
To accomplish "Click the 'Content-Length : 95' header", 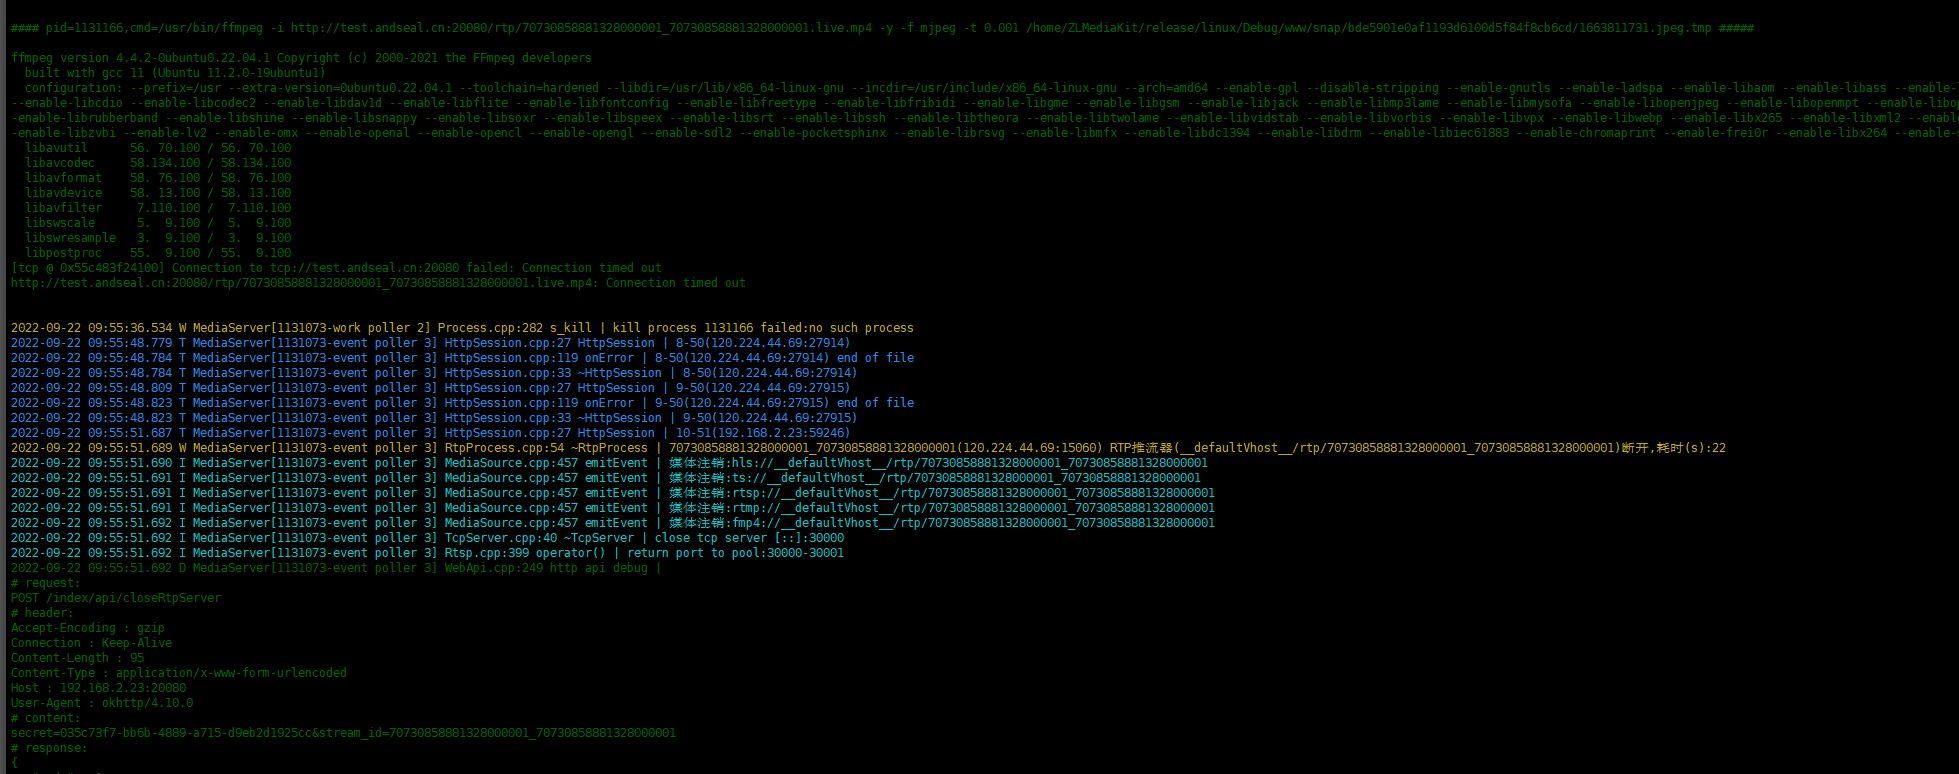I will click(77, 658).
